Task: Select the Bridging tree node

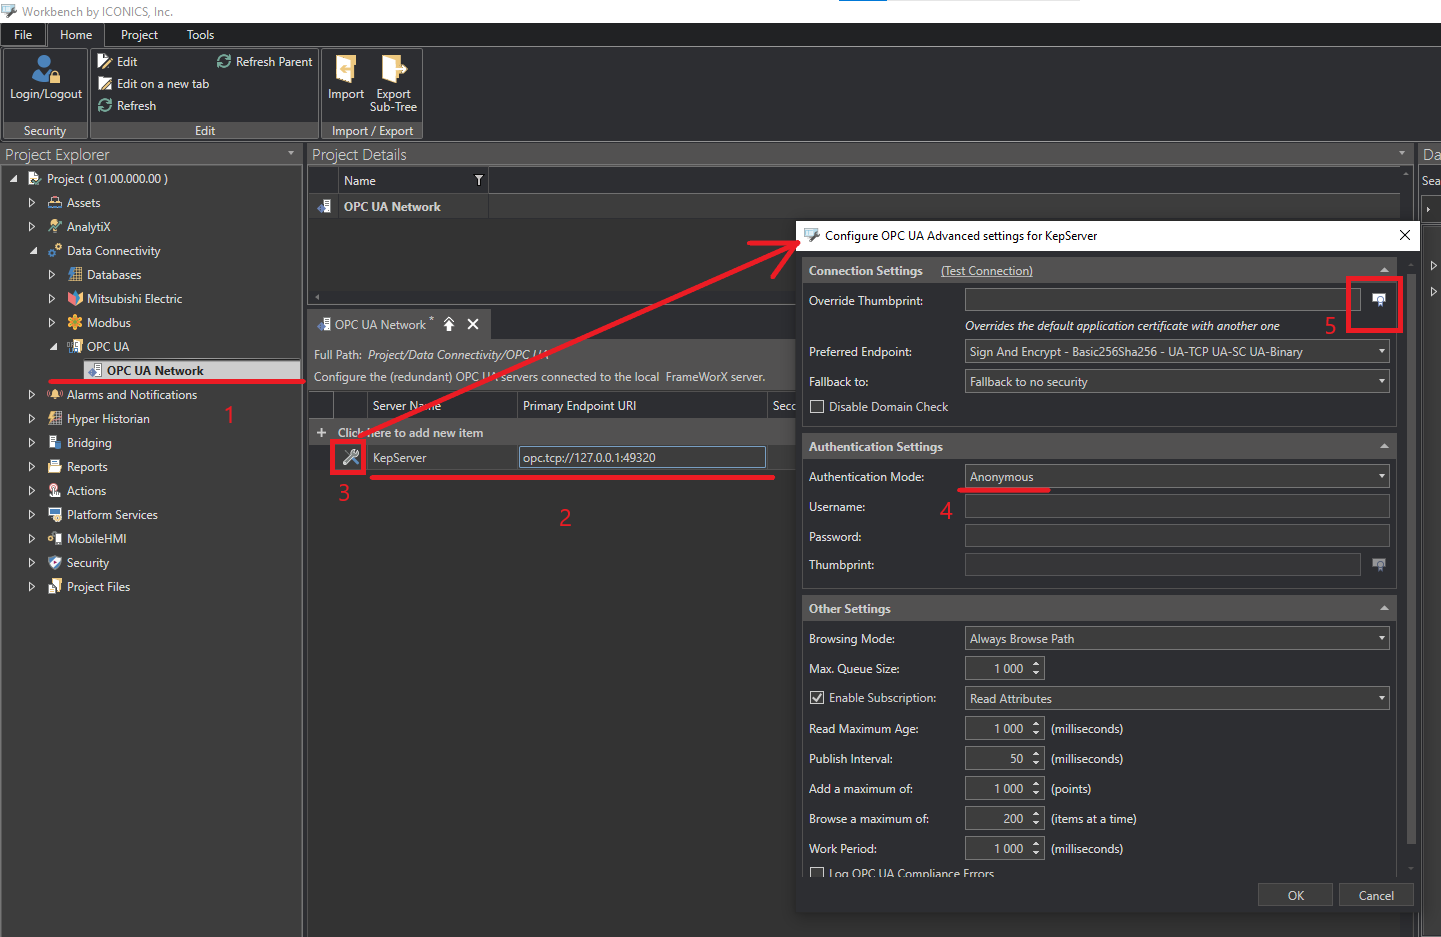Action: tap(89, 443)
